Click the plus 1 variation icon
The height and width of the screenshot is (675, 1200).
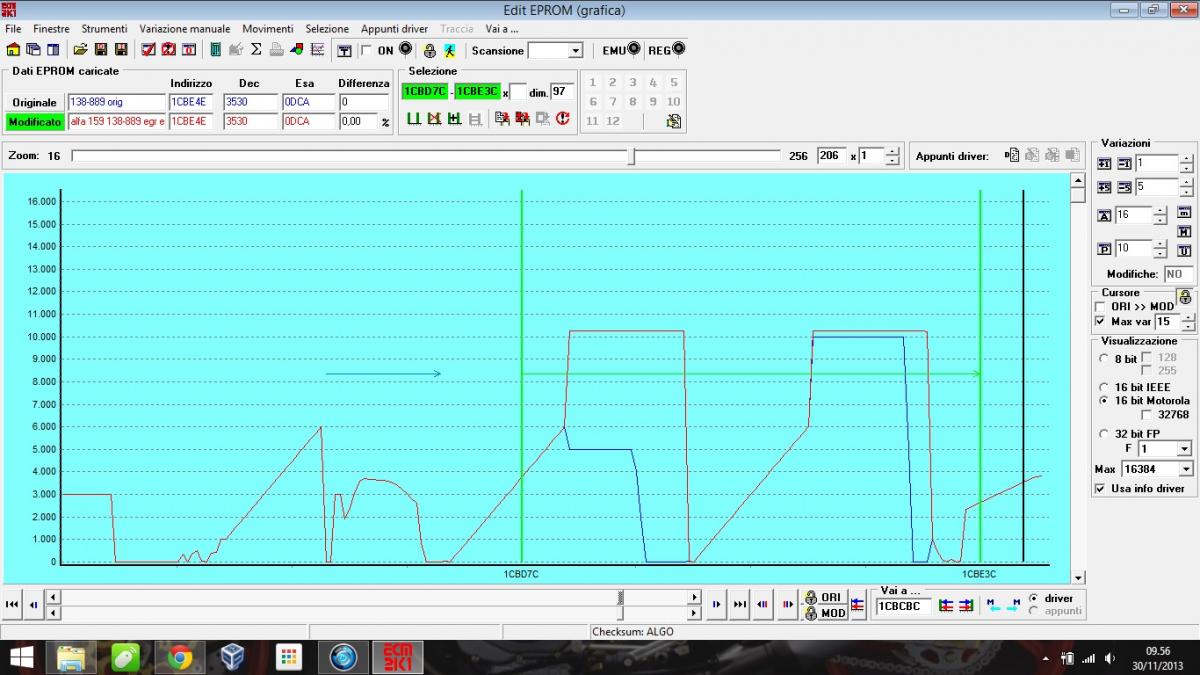[x=1104, y=163]
